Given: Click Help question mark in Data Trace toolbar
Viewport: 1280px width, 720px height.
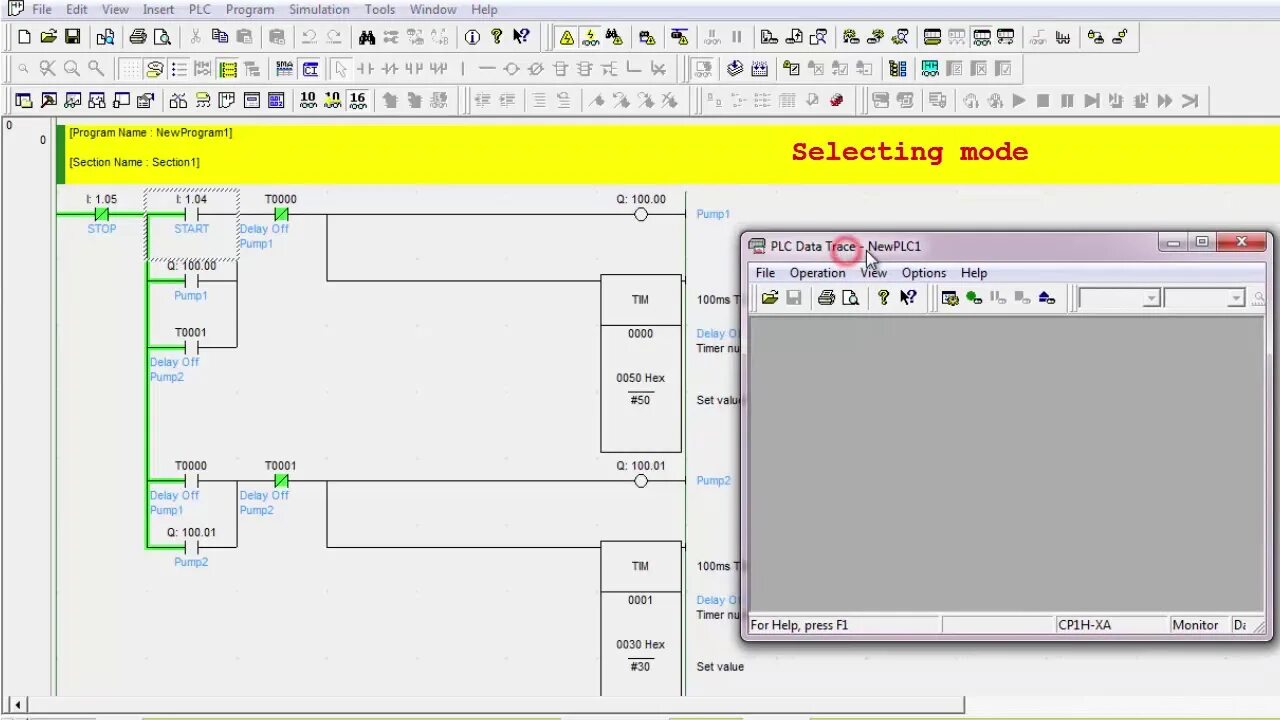Looking at the screenshot, I should tap(883, 298).
